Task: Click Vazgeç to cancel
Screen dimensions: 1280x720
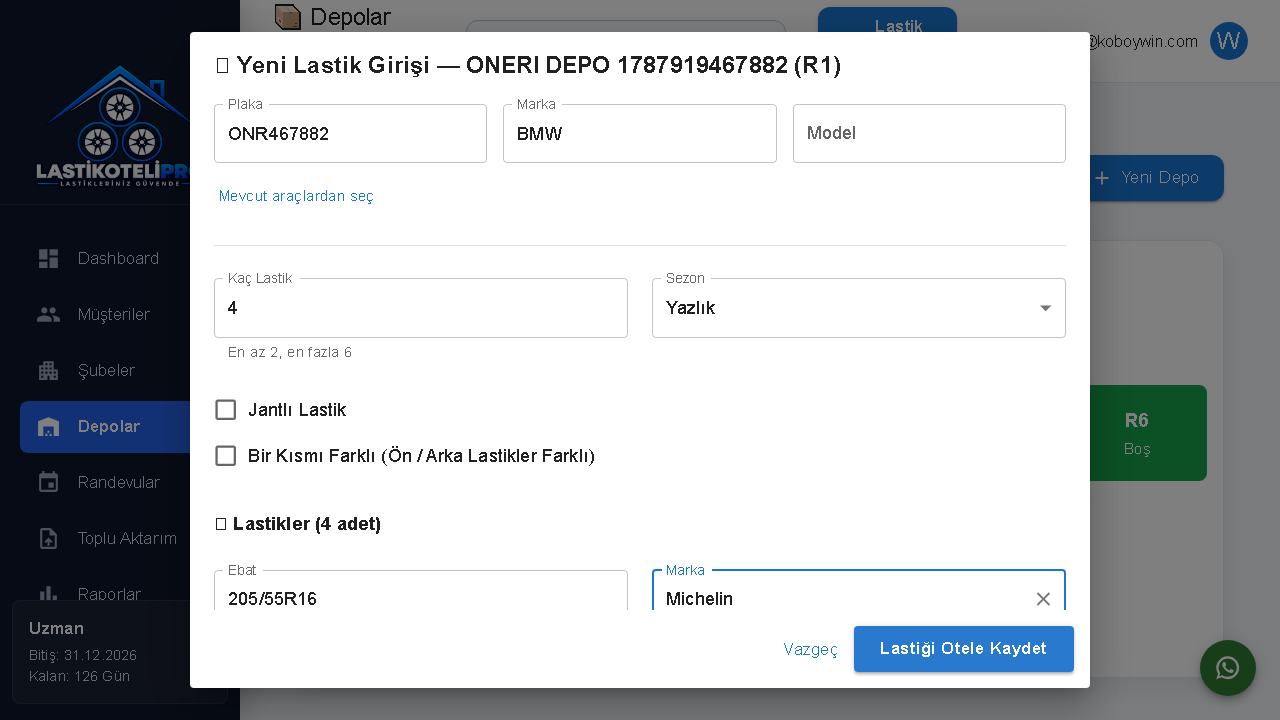Action: click(x=811, y=649)
